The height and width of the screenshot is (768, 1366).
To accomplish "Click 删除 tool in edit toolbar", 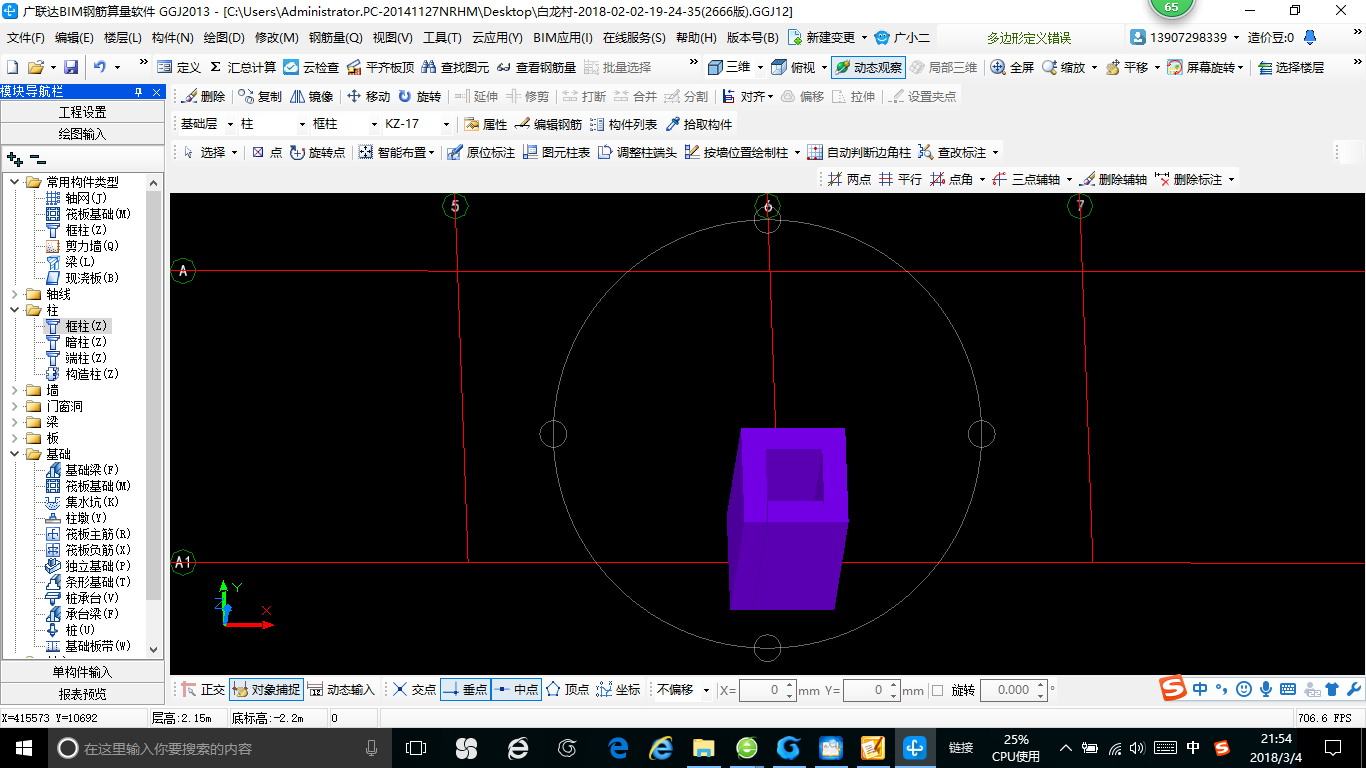I will pyautogui.click(x=203, y=97).
